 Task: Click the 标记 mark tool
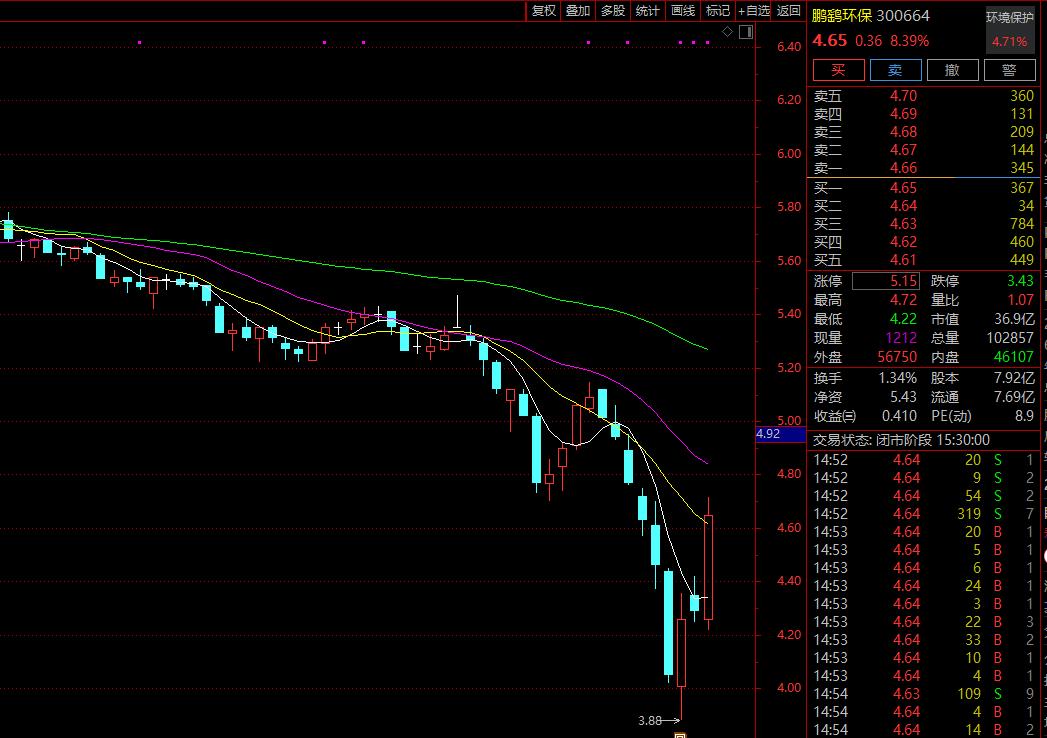click(717, 11)
